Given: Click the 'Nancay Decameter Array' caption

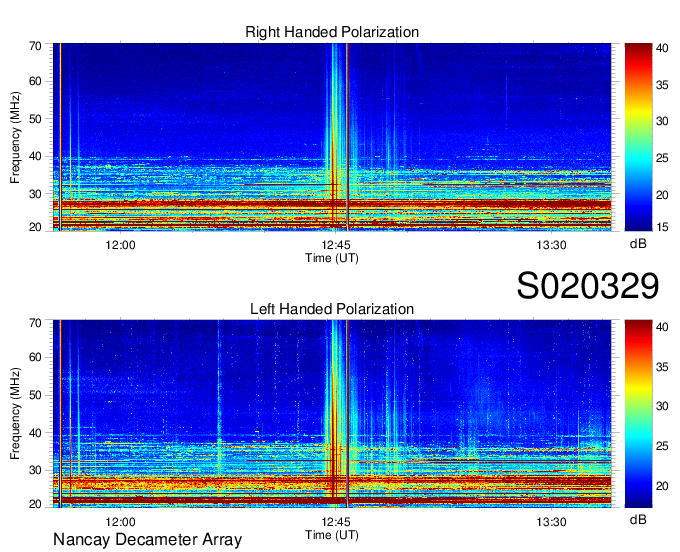Looking at the screenshot, I should pyautogui.click(x=147, y=540).
